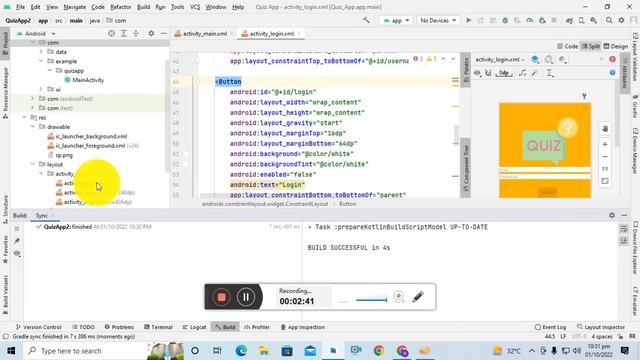Click Windows Start button
640x360 pixels.
[11, 351]
